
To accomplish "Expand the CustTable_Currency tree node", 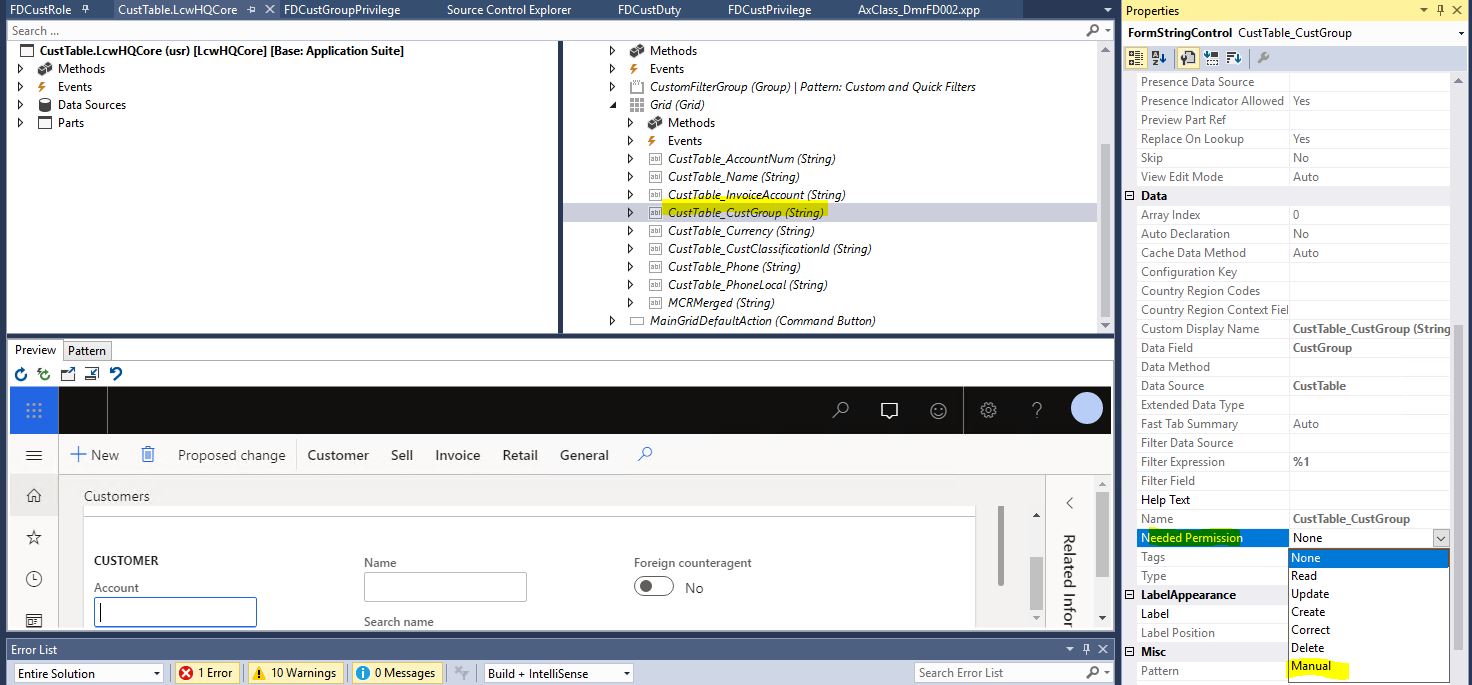I will coord(630,231).
